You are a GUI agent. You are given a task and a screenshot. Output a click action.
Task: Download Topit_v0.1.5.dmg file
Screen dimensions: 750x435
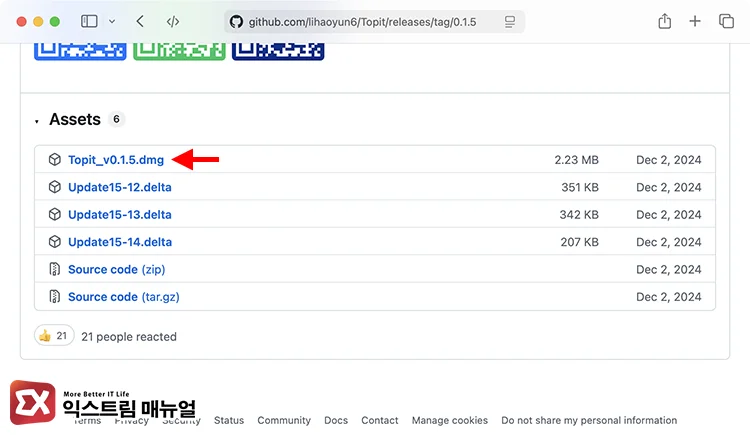coord(116,160)
